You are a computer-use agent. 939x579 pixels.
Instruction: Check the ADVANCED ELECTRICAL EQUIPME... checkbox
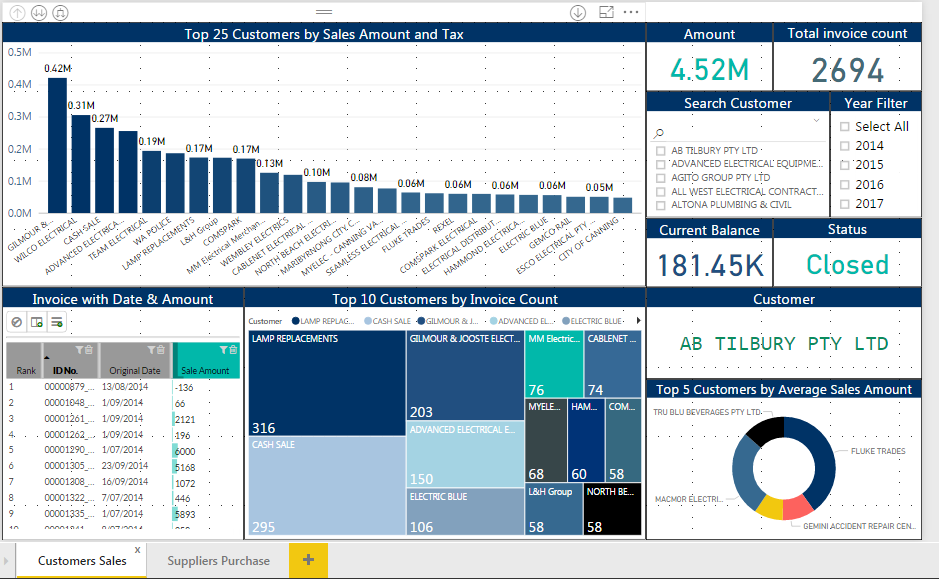coord(661,164)
